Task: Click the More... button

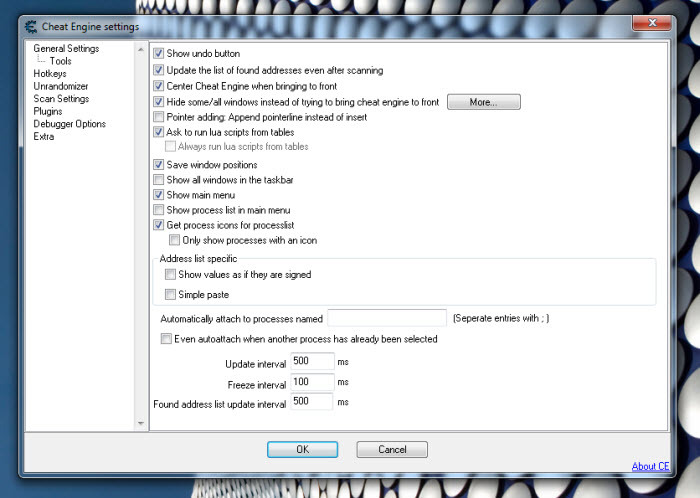Action: click(x=483, y=102)
